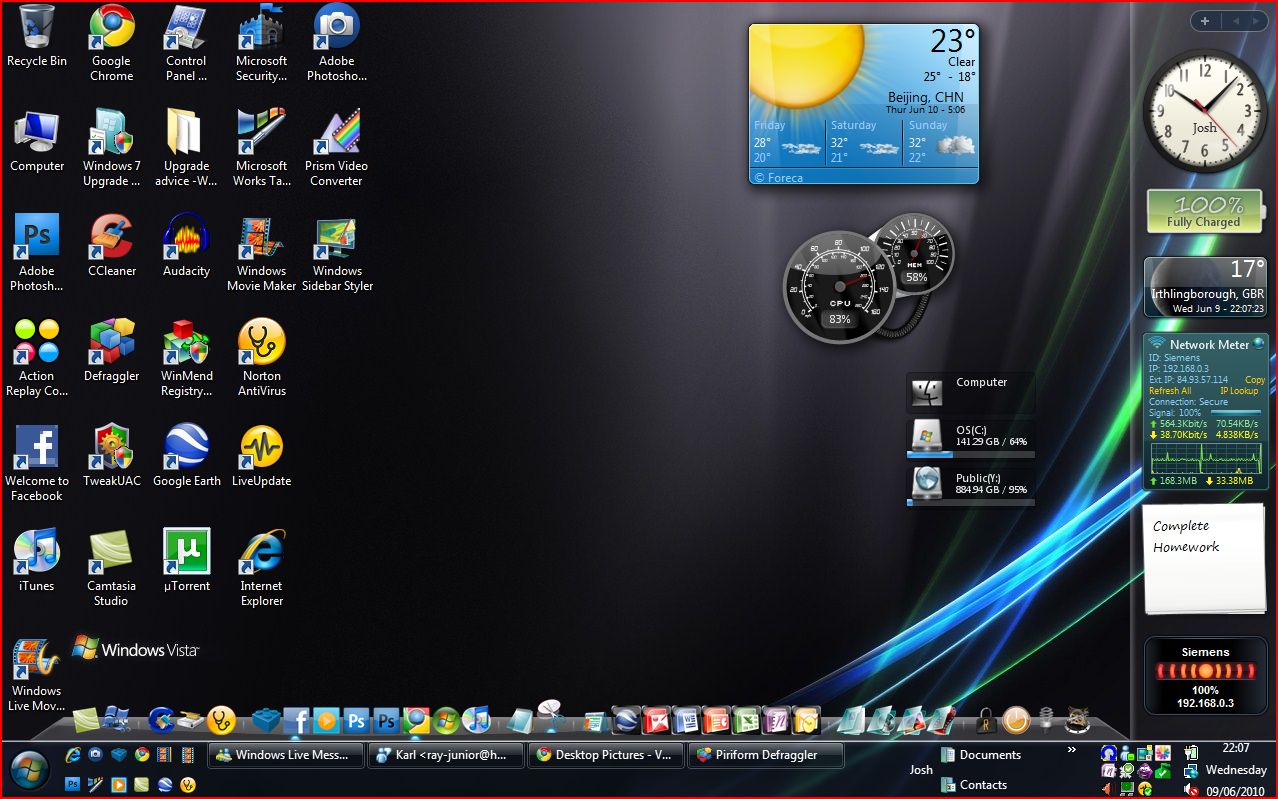The width and height of the screenshot is (1278, 799).
Task: Open the Windows Sidebar Styler shortcut
Action: click(x=337, y=253)
